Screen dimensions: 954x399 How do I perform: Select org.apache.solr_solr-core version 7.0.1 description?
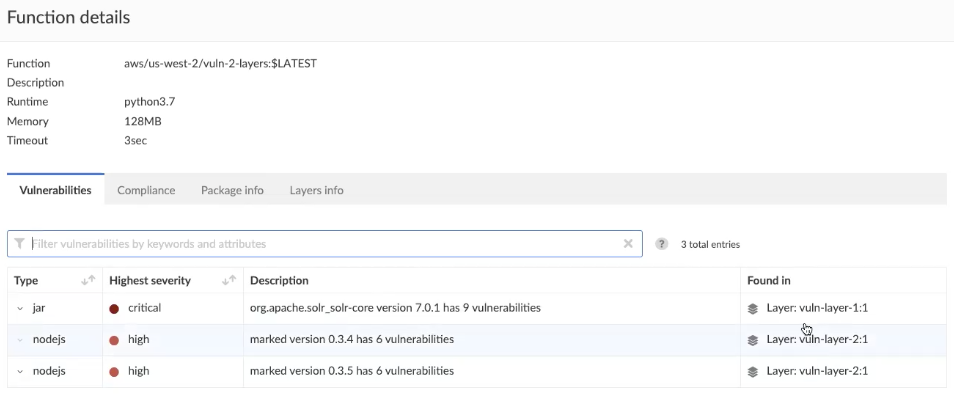(395, 308)
